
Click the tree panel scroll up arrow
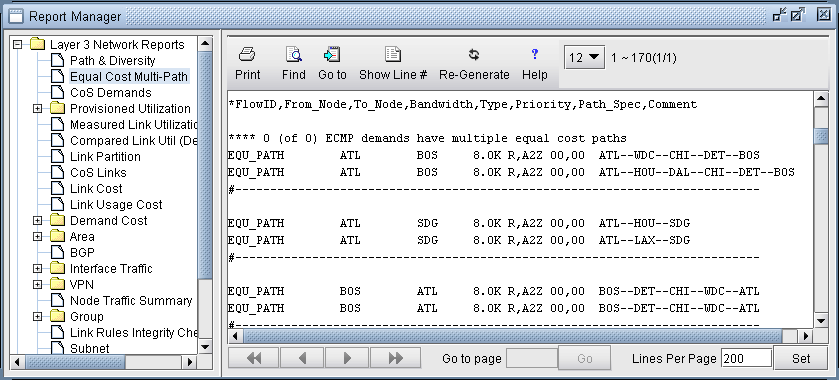point(205,44)
